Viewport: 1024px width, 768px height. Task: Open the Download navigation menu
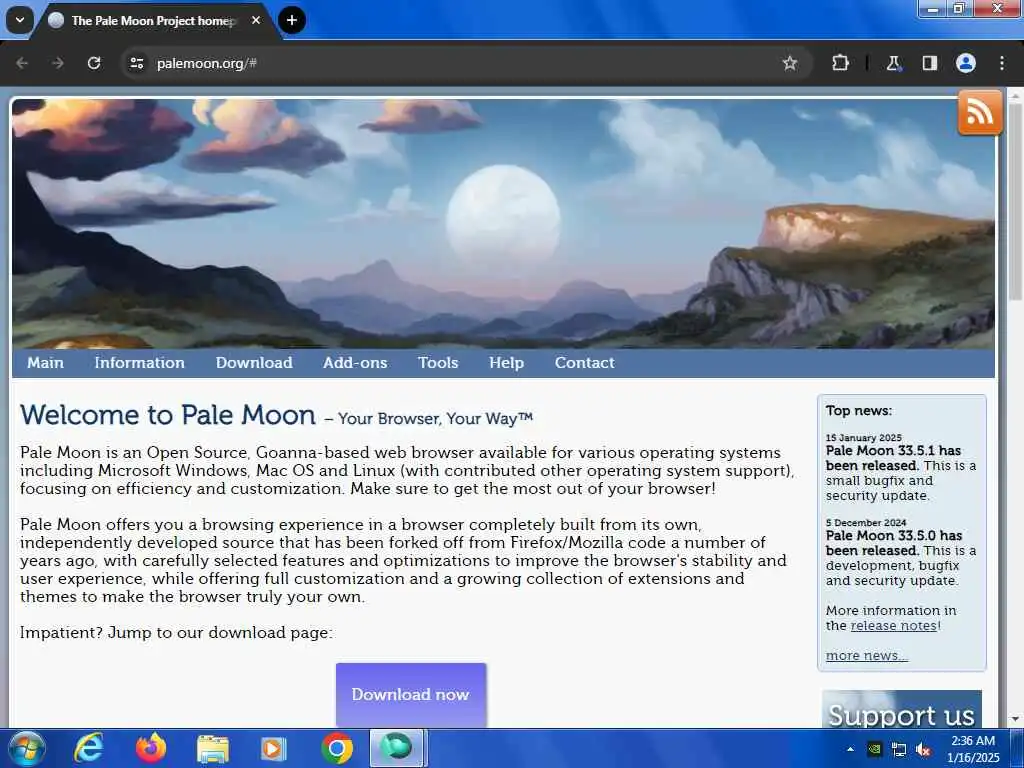point(254,362)
